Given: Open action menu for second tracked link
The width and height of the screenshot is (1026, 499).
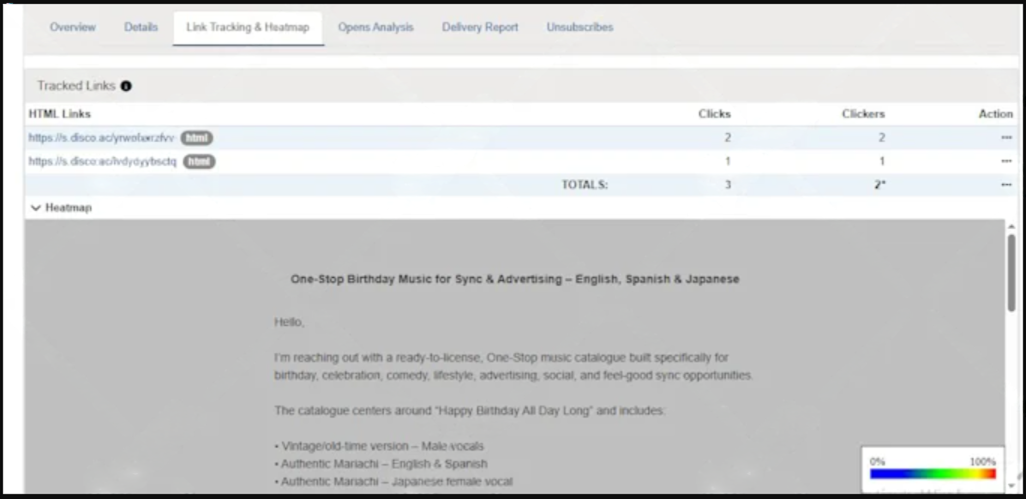Looking at the screenshot, I should [x=1006, y=162].
